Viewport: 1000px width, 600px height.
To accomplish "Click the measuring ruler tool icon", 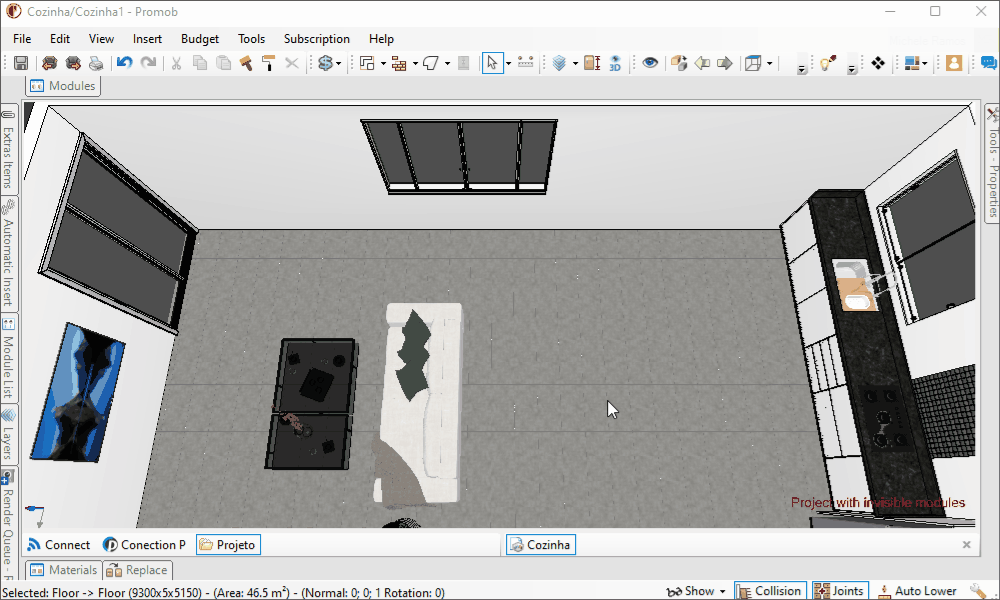I will [x=526, y=63].
